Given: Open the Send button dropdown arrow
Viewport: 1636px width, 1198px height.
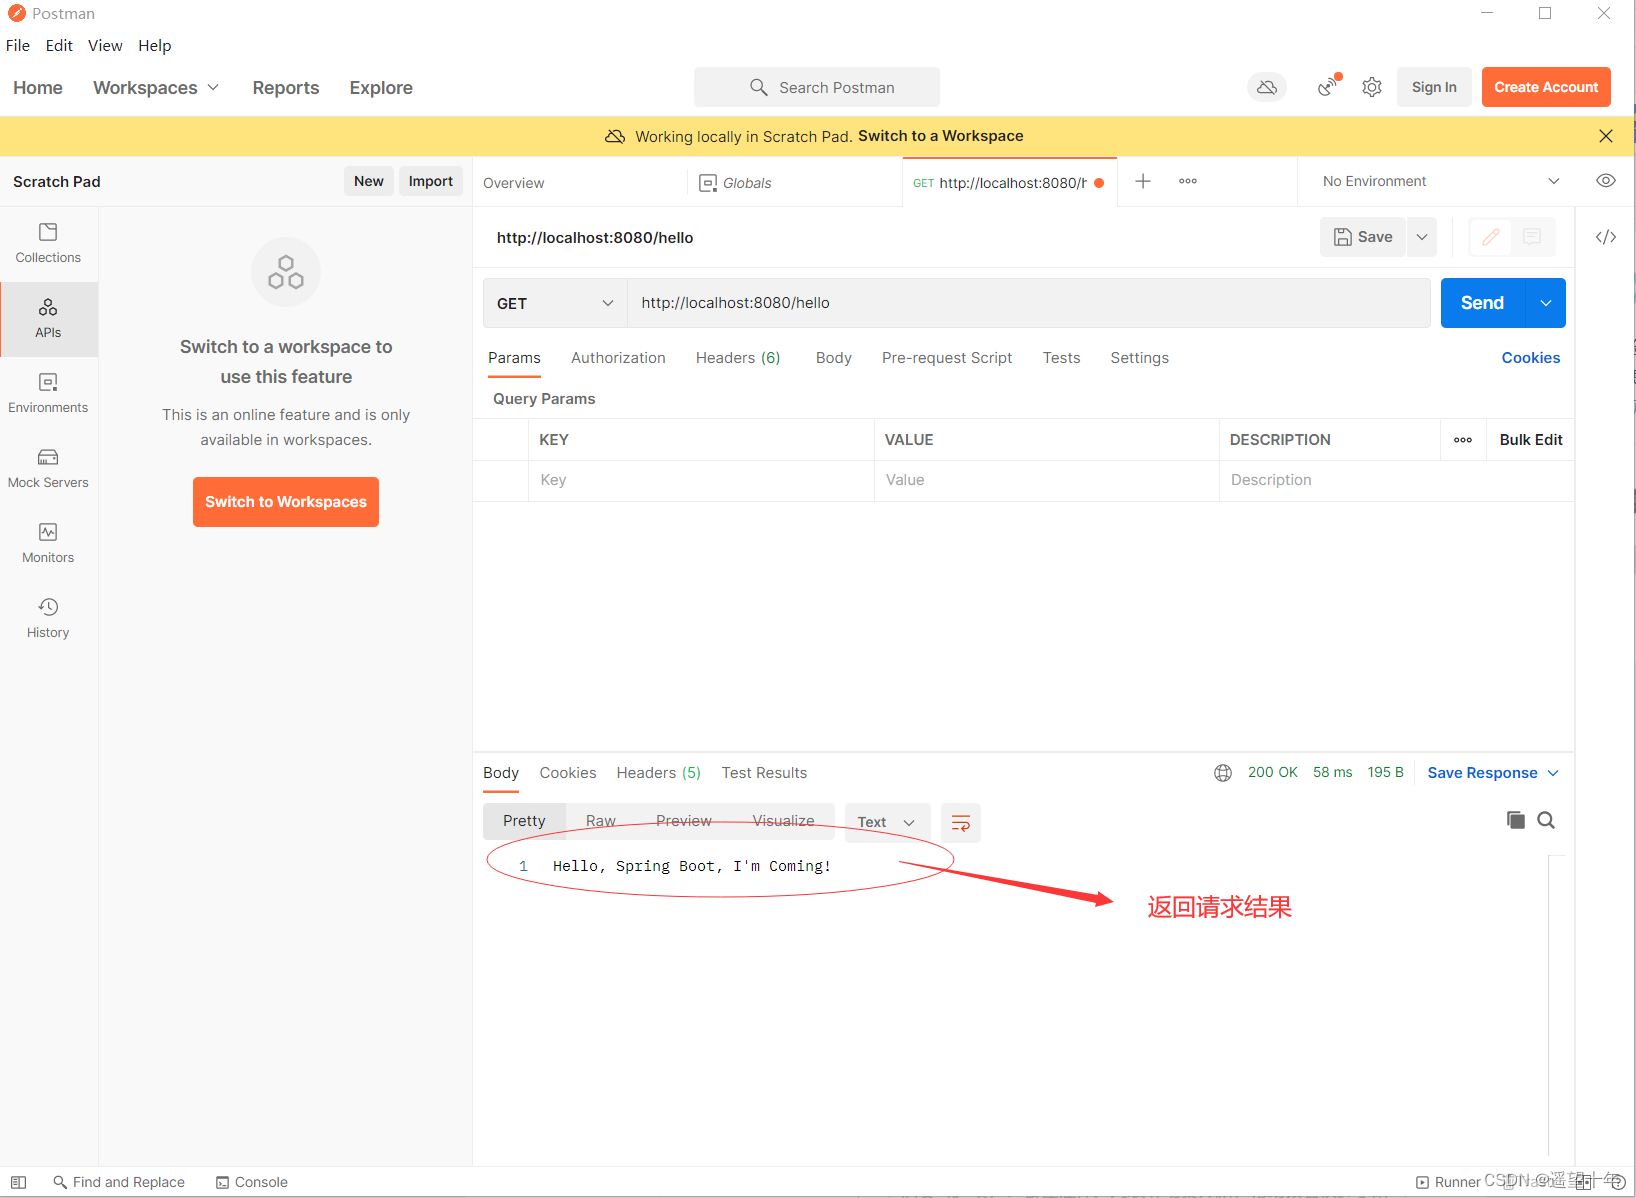Looking at the screenshot, I should coord(1546,303).
